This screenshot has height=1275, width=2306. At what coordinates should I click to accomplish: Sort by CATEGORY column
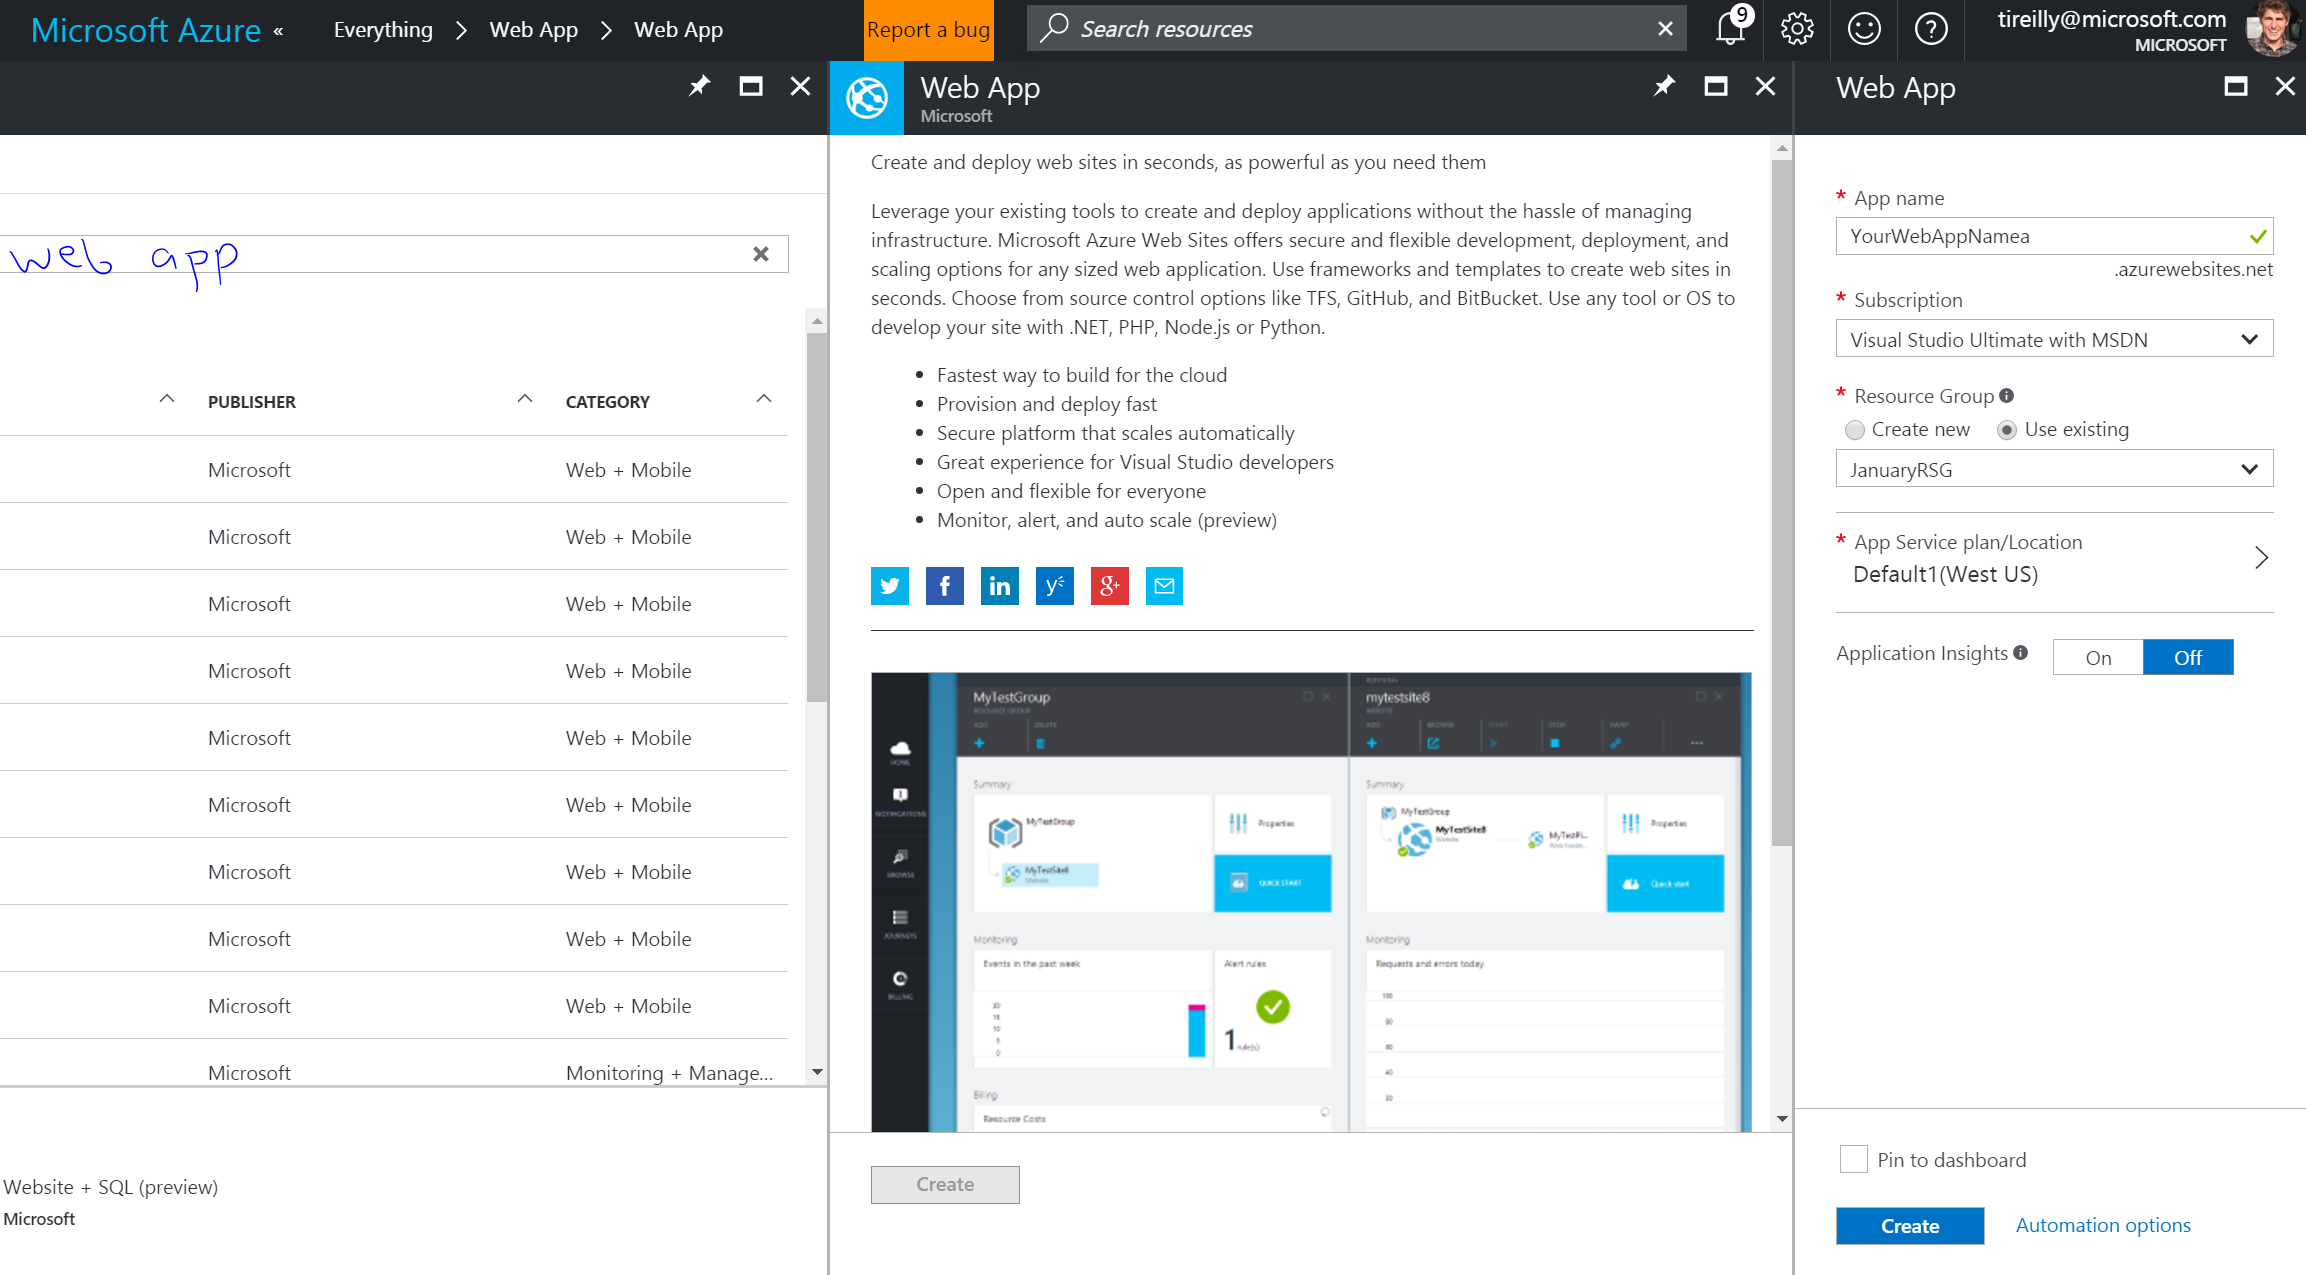coord(608,402)
